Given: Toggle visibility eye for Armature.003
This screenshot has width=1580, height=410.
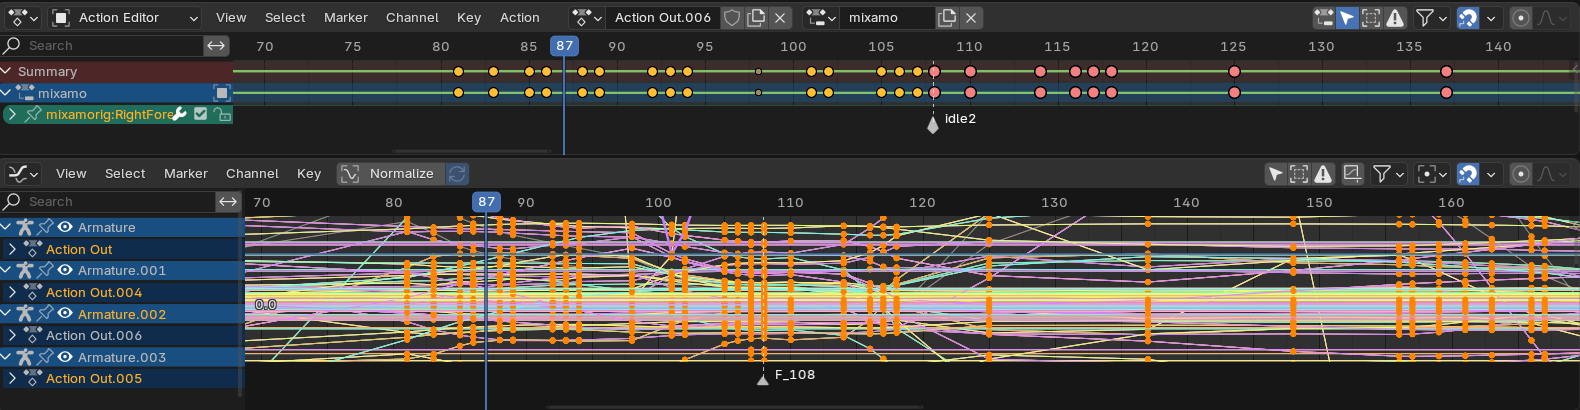Looking at the screenshot, I should (65, 357).
